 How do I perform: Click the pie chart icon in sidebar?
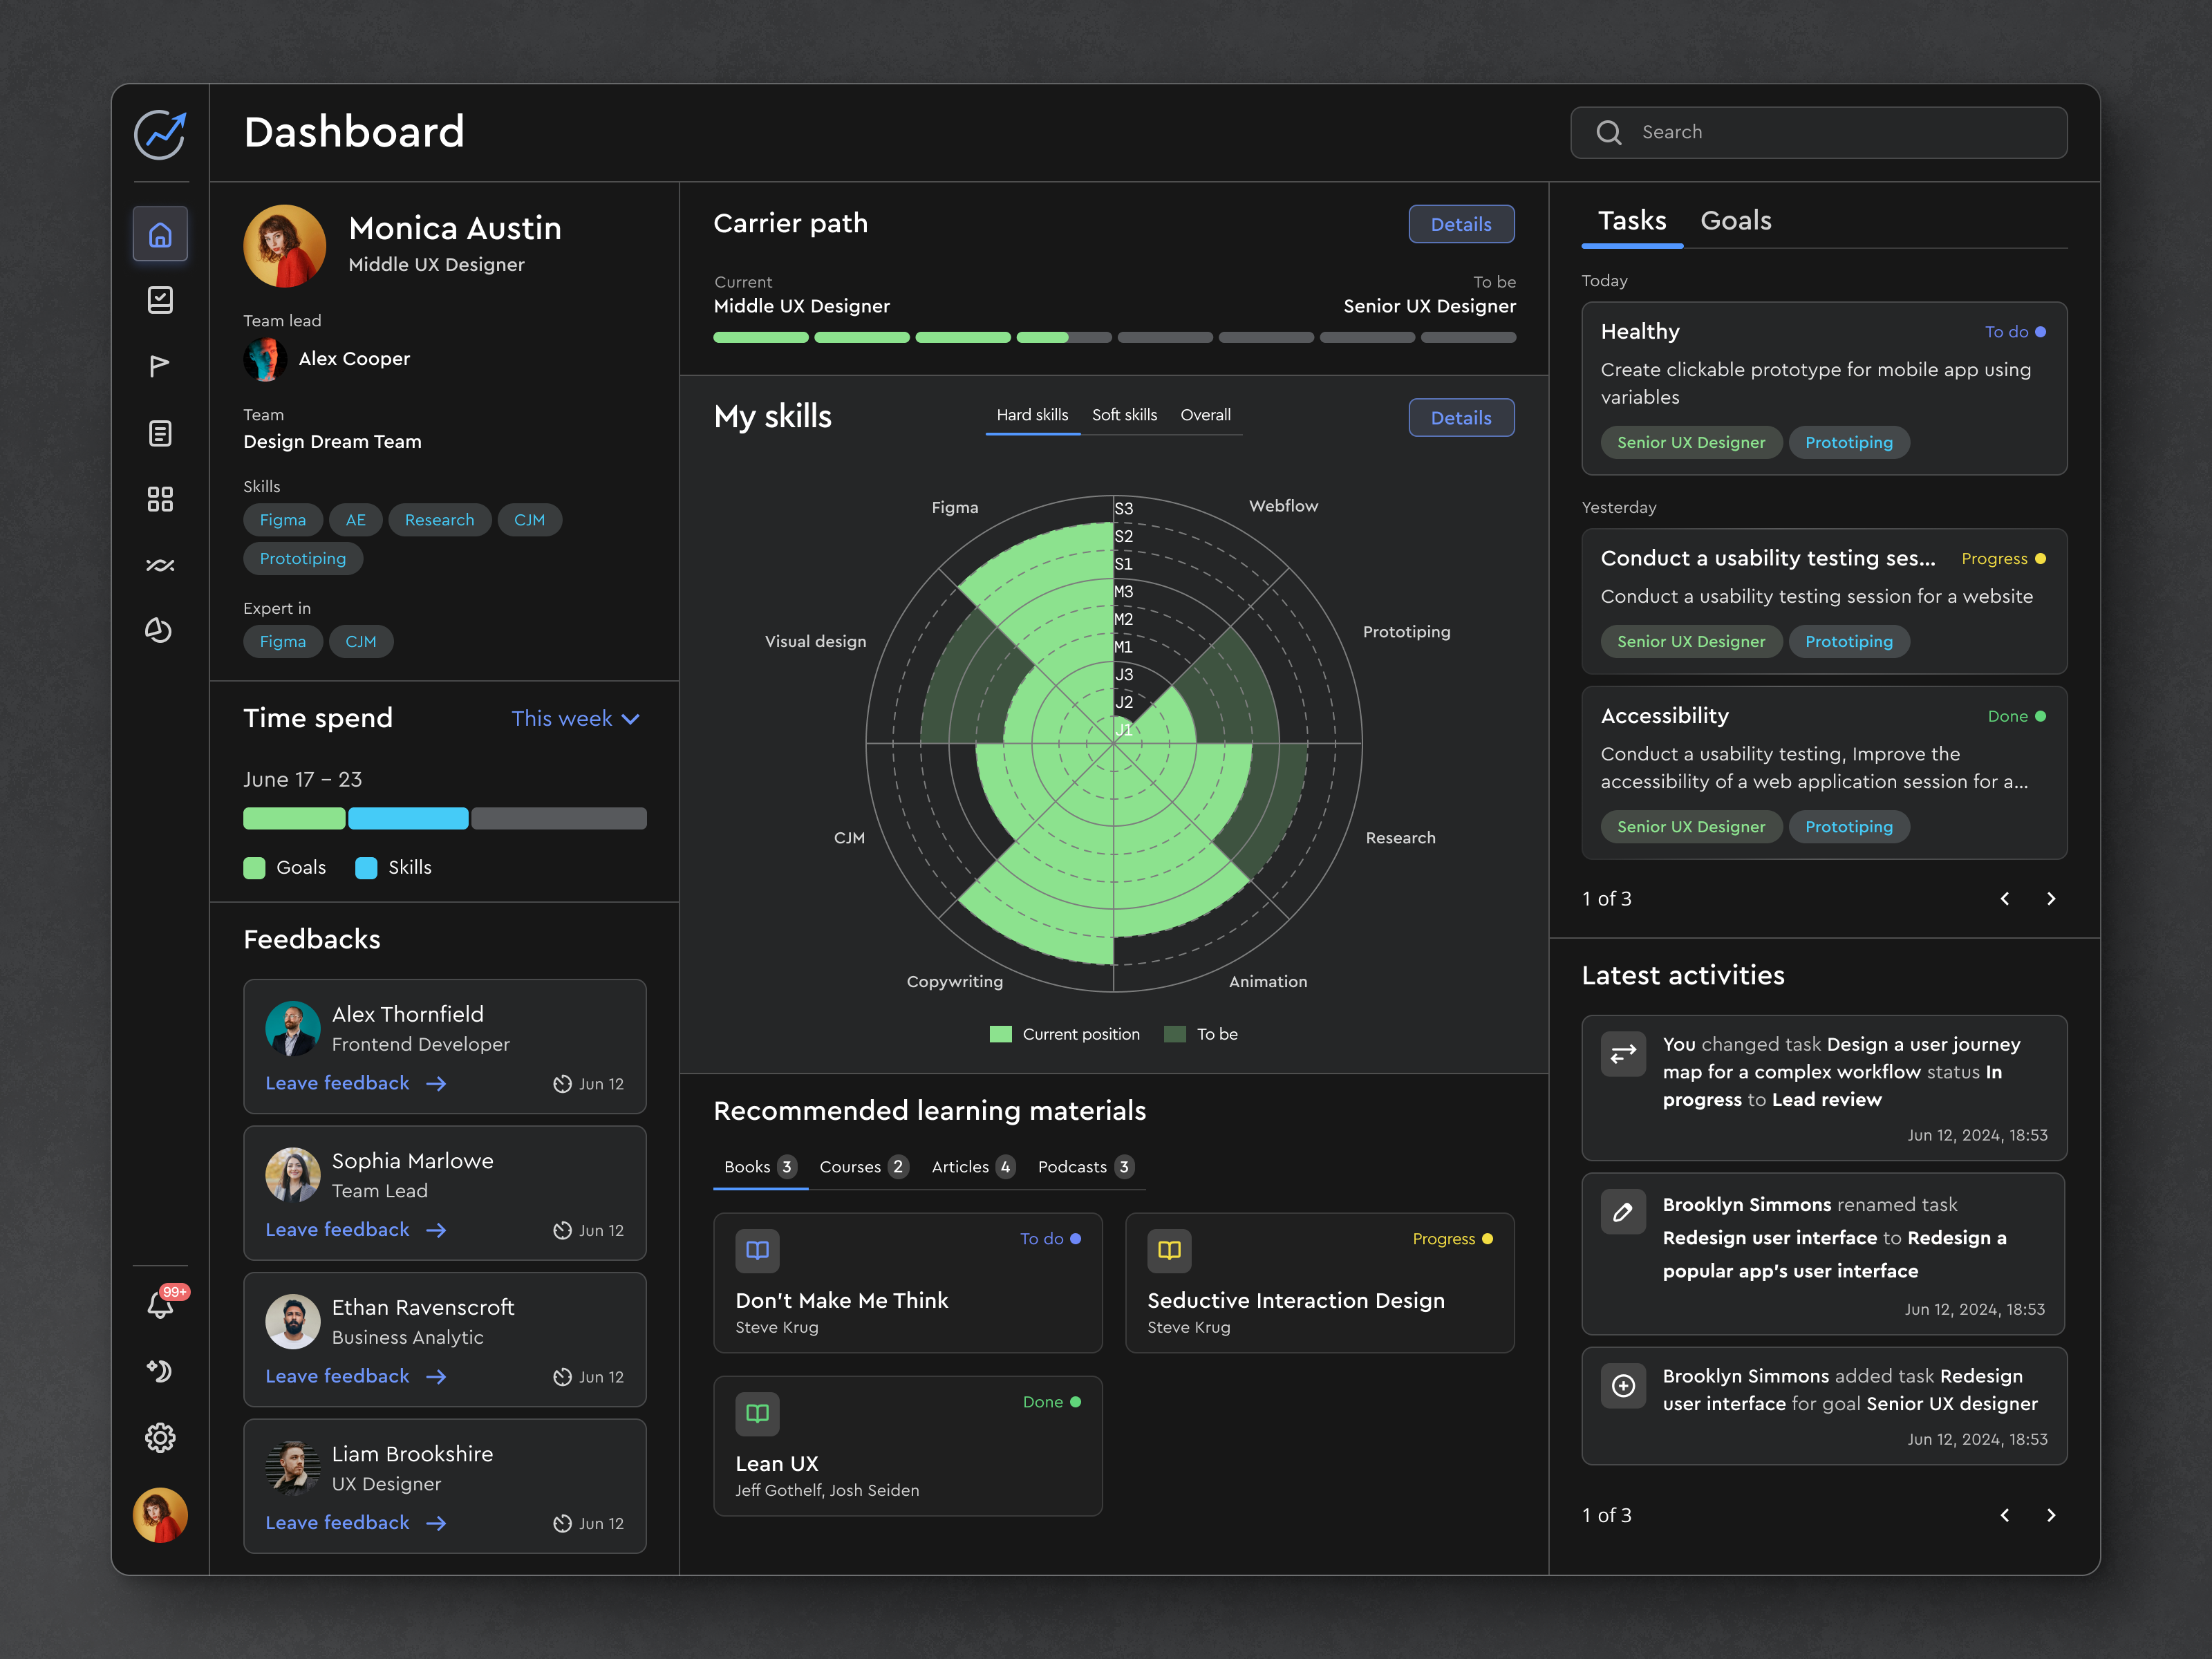160,631
